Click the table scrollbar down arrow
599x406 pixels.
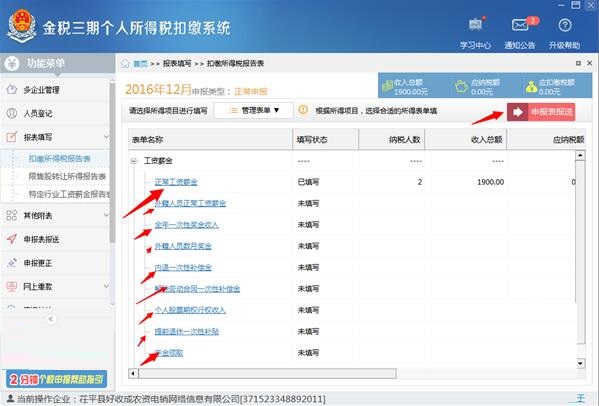coord(580,363)
